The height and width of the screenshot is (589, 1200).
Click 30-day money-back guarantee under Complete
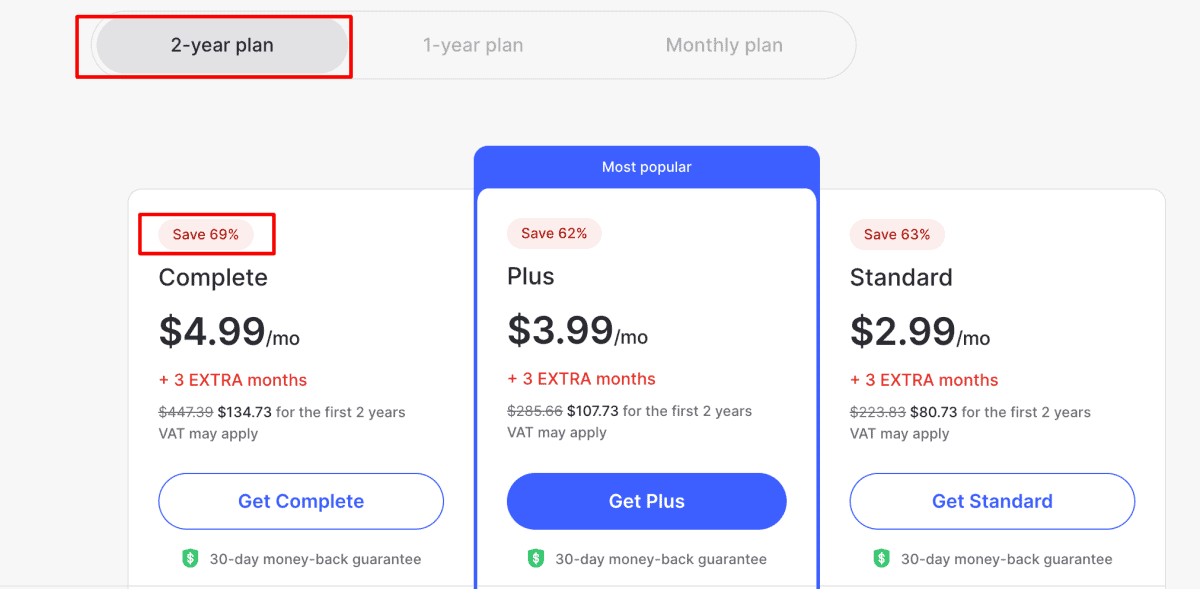point(315,559)
